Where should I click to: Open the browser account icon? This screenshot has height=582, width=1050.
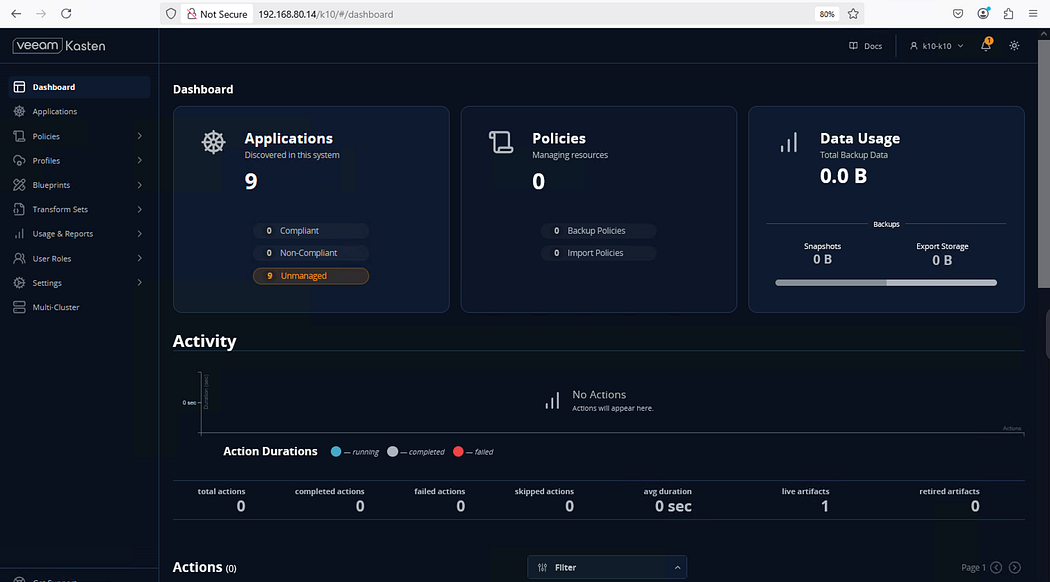tap(984, 13)
